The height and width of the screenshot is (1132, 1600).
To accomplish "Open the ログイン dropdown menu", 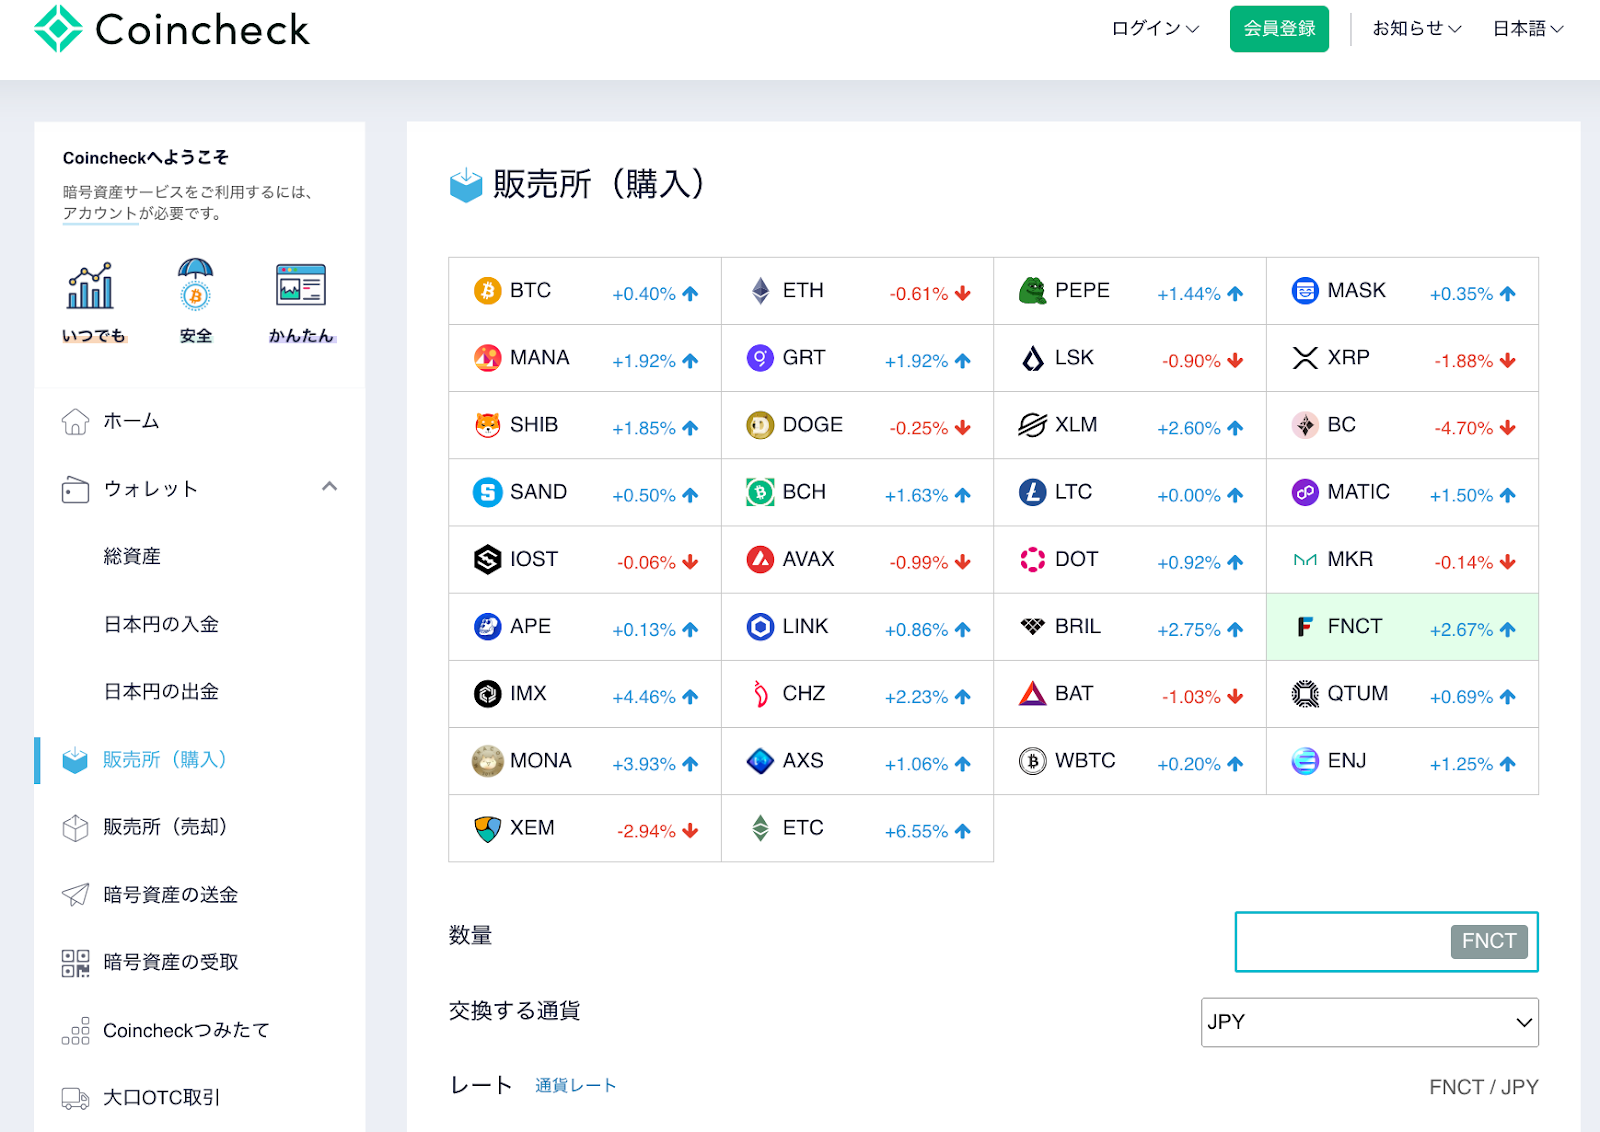I will (x=1155, y=29).
